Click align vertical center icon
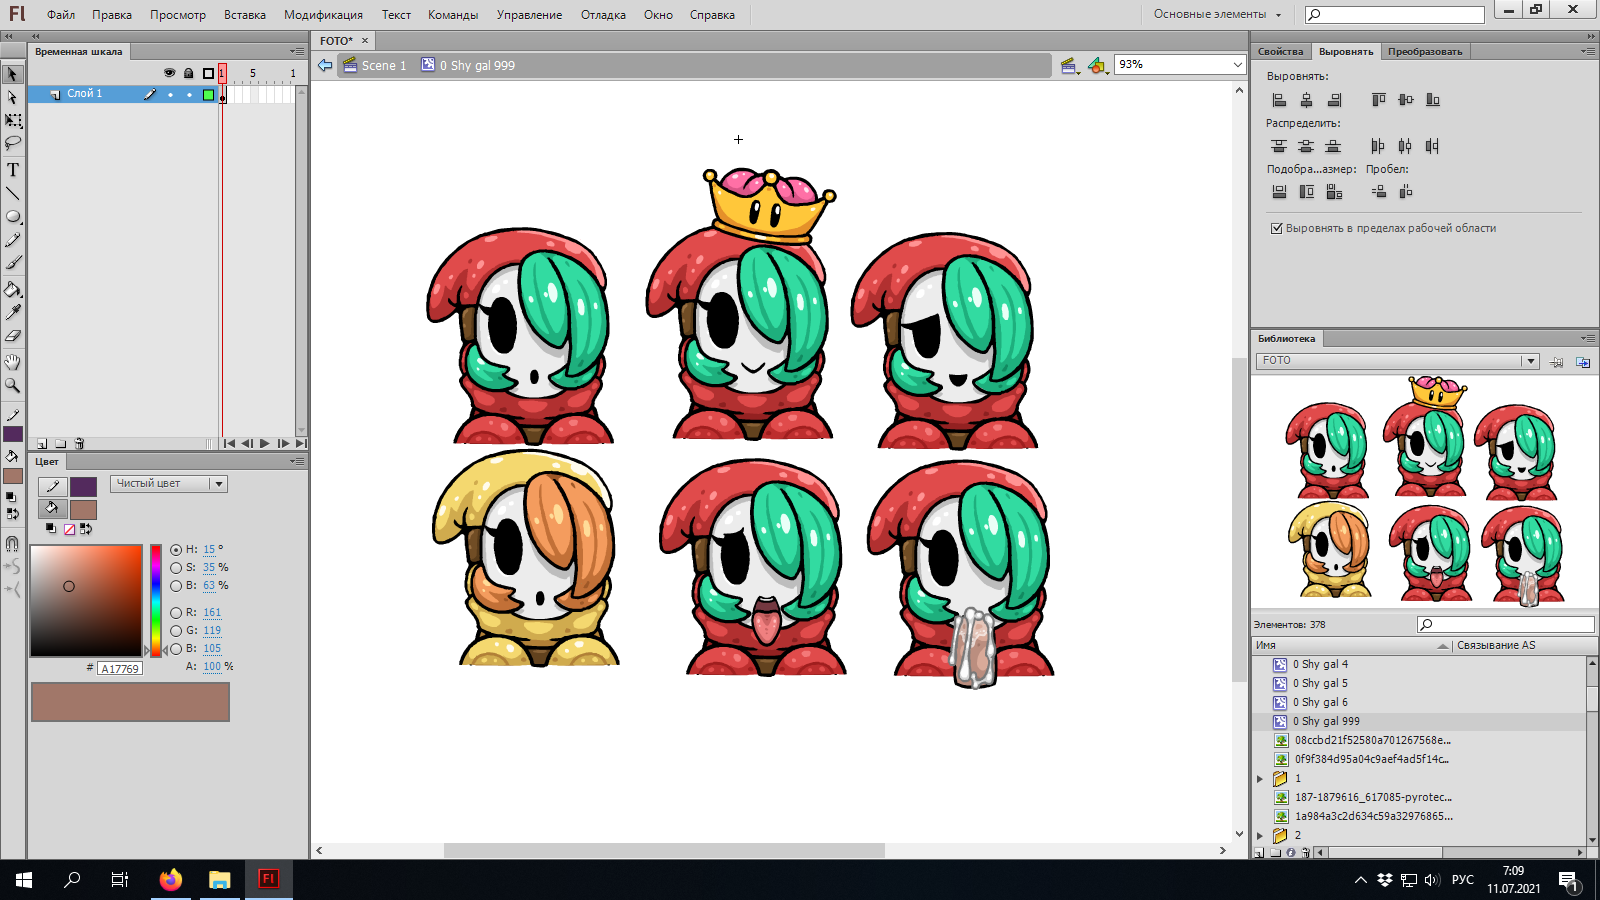The height and width of the screenshot is (900, 1600). [x=1406, y=100]
